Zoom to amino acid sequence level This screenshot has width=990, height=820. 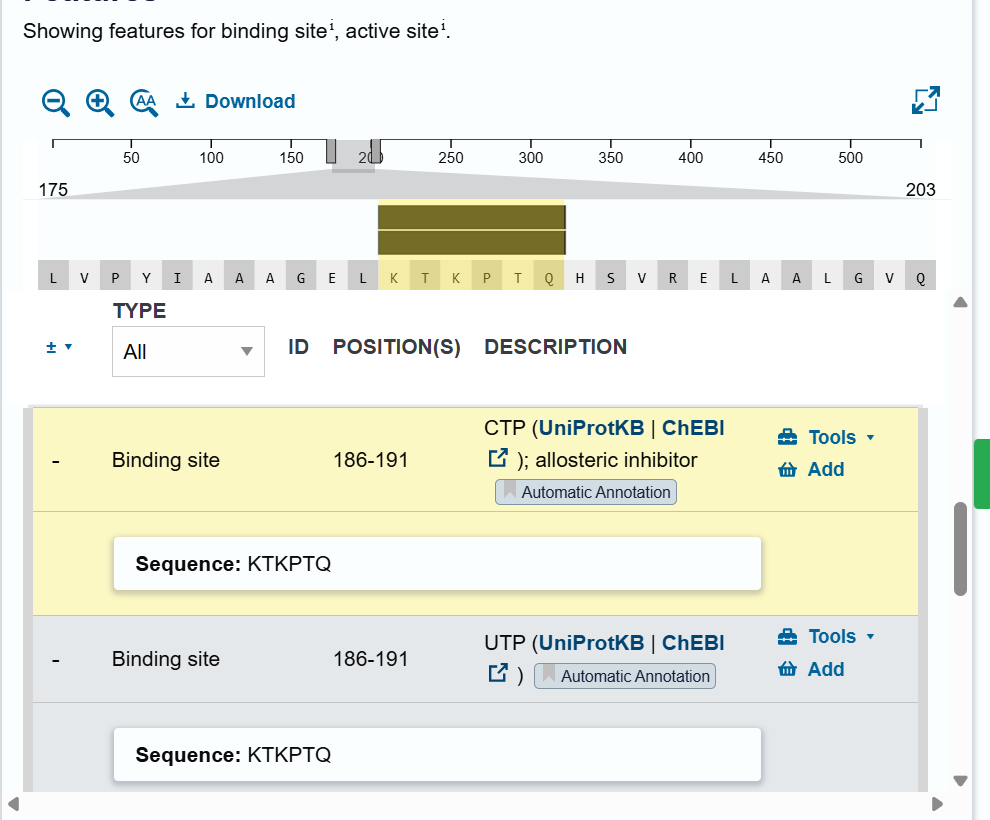coord(144,102)
